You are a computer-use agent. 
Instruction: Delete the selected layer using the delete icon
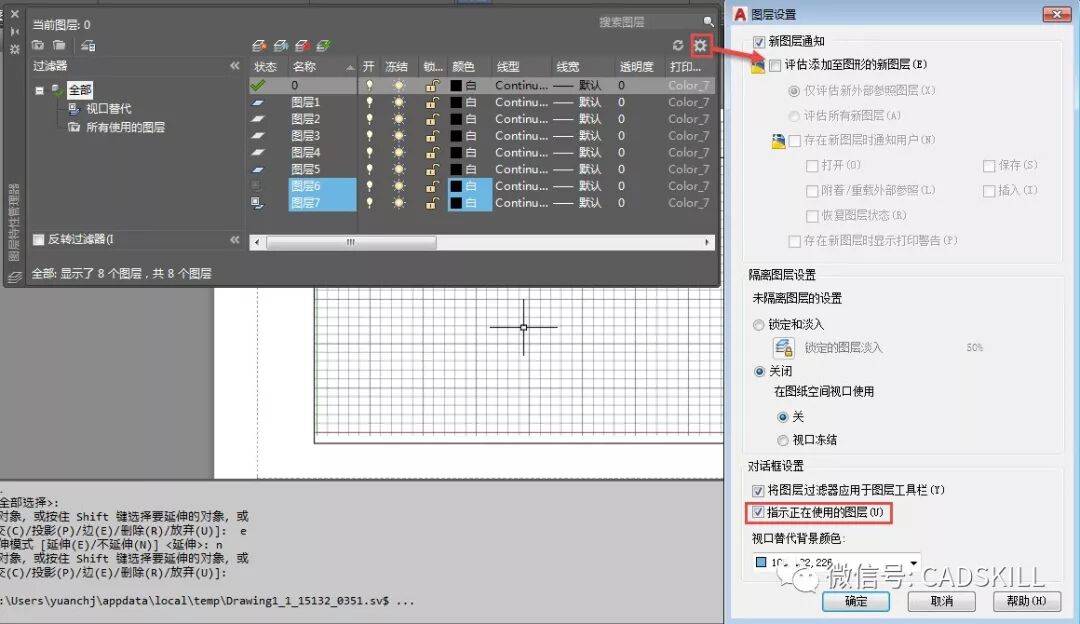point(302,45)
